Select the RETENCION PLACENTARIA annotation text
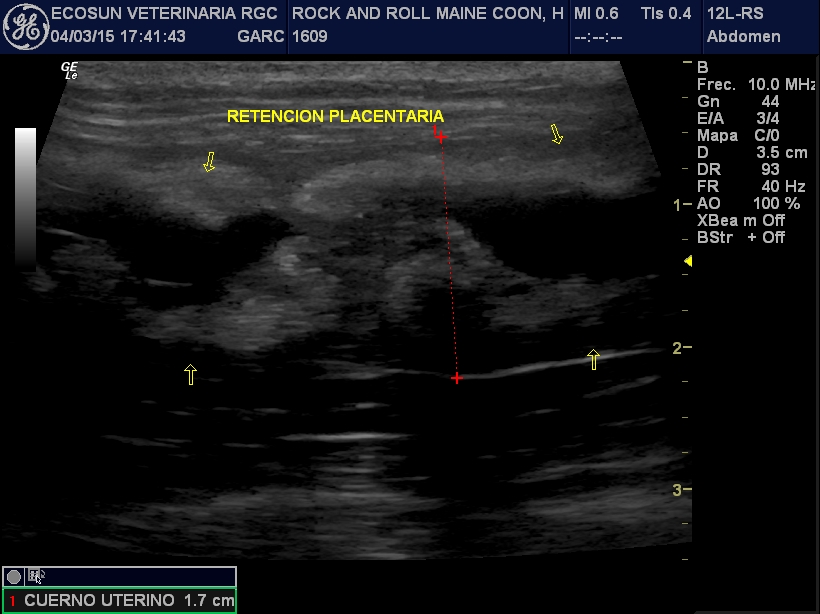 click(335, 116)
